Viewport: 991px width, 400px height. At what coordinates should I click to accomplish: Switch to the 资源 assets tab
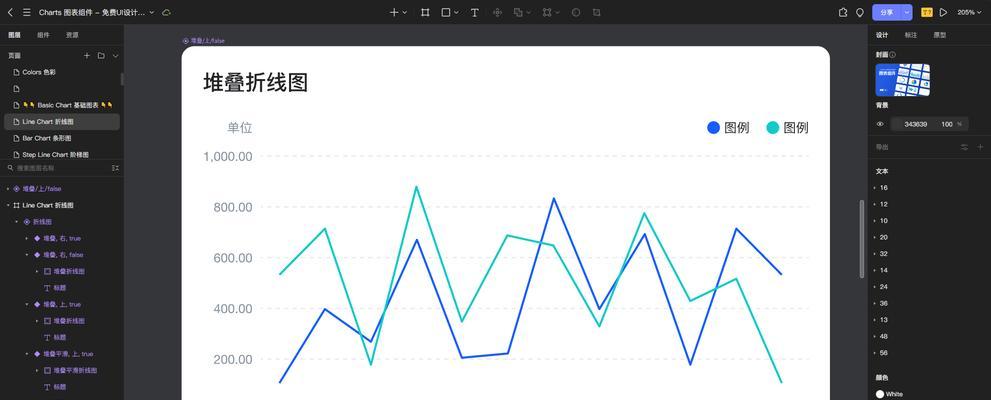point(73,35)
